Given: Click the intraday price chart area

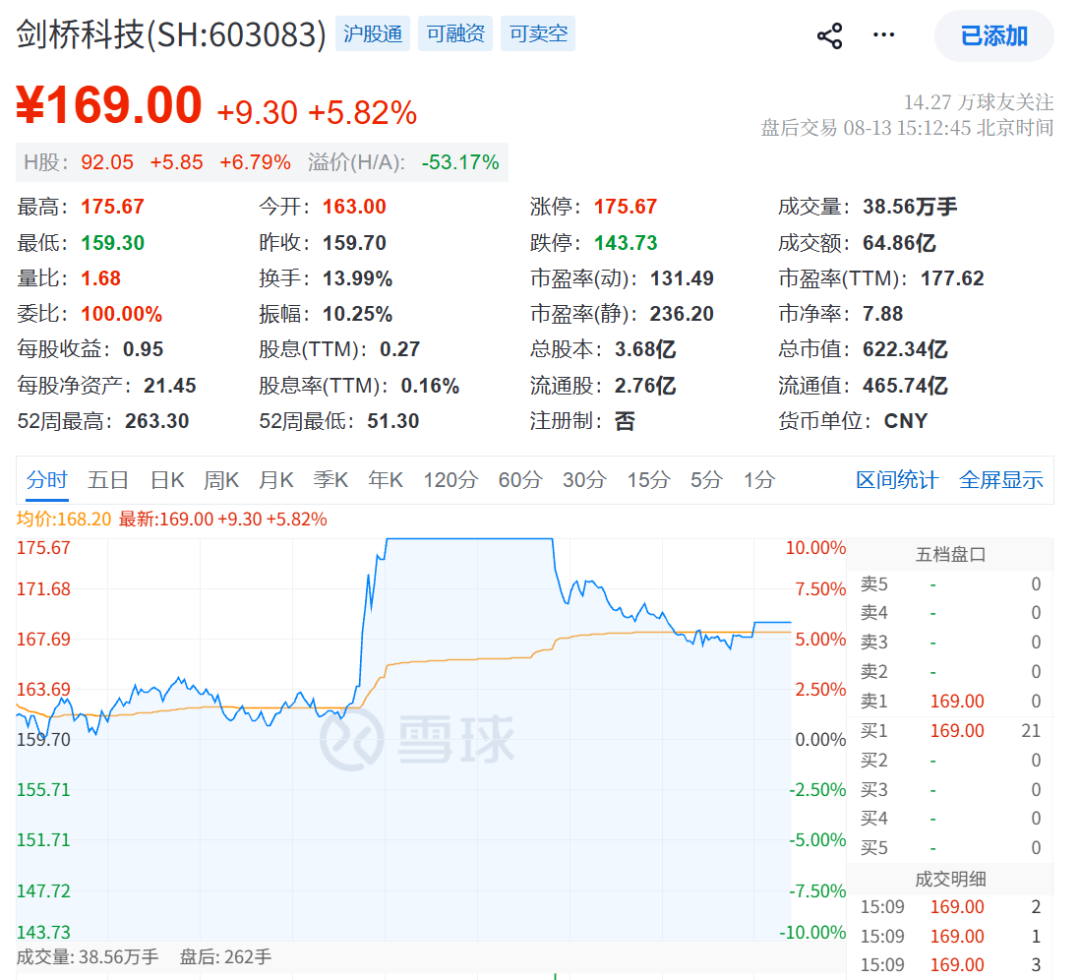Looking at the screenshot, I should point(404,740).
